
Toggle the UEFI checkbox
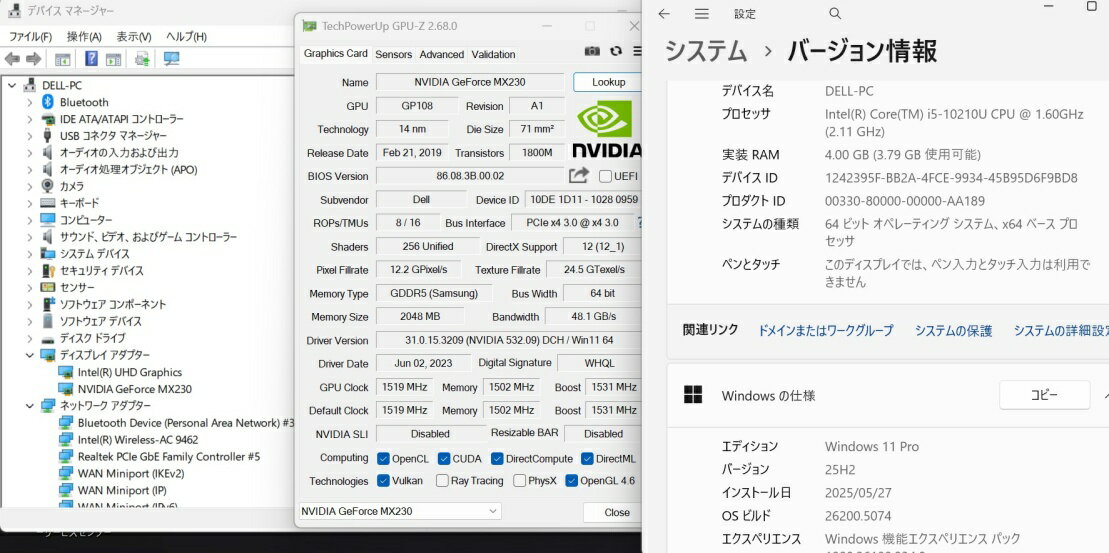[x=605, y=176]
